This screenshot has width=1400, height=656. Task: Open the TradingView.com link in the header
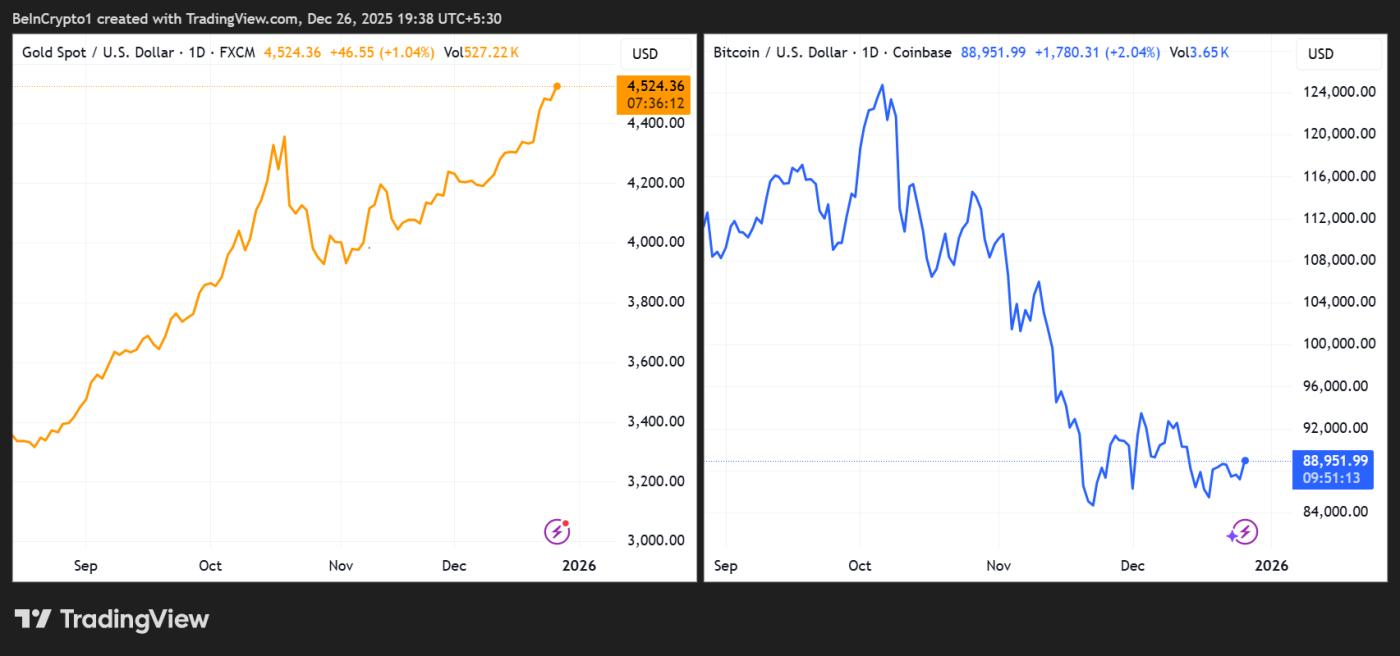click(245, 18)
